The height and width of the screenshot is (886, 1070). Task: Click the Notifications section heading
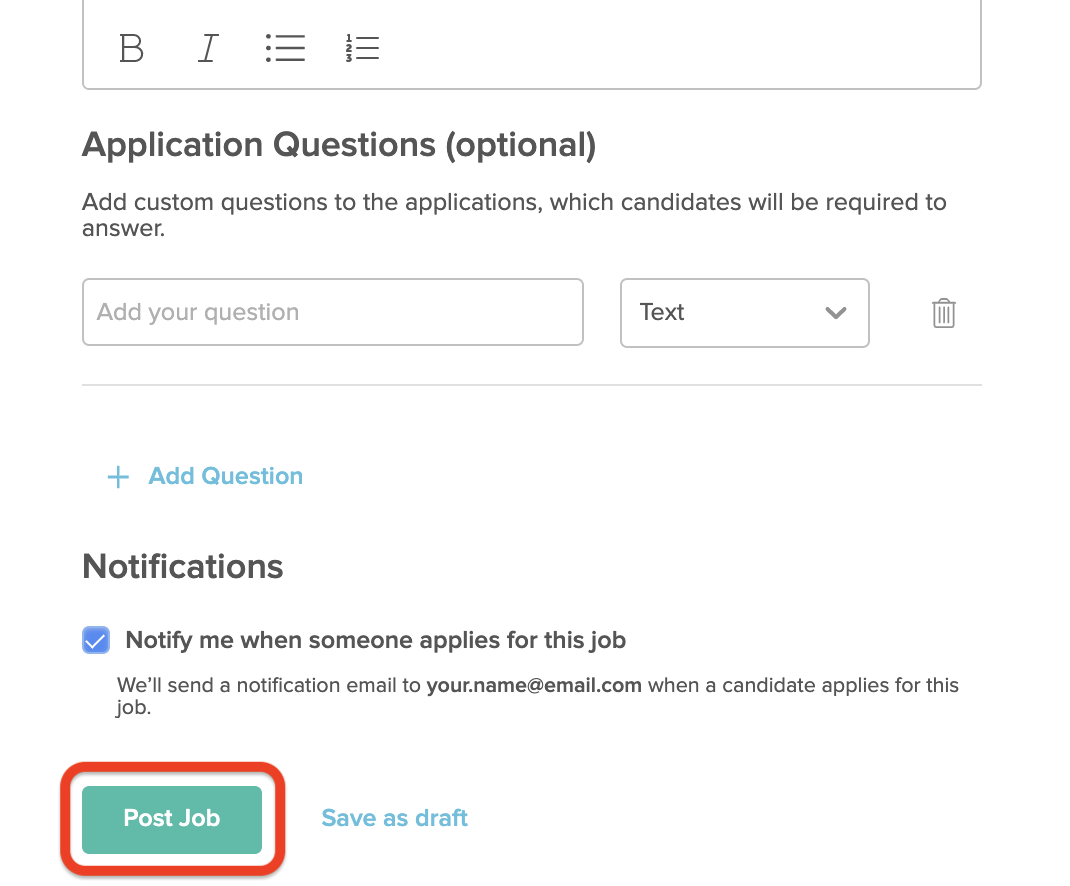pos(183,567)
